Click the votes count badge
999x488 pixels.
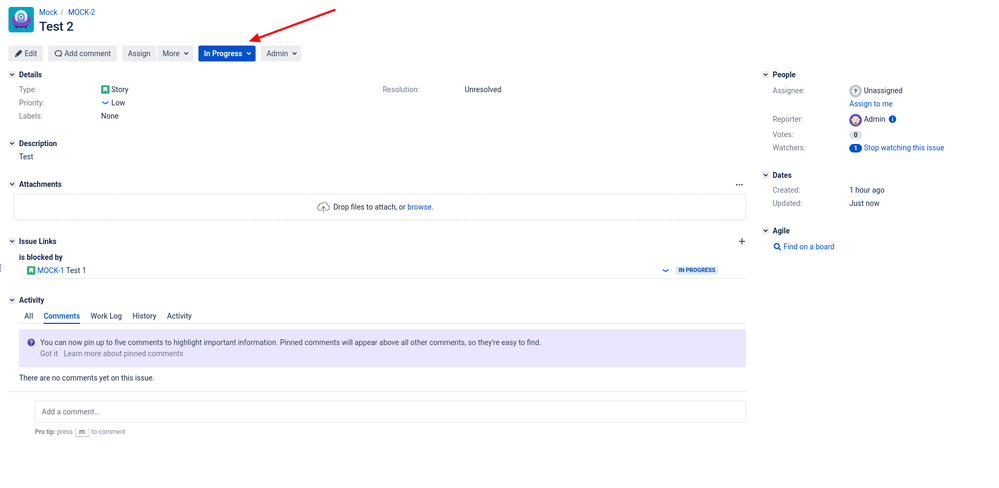[x=855, y=135]
